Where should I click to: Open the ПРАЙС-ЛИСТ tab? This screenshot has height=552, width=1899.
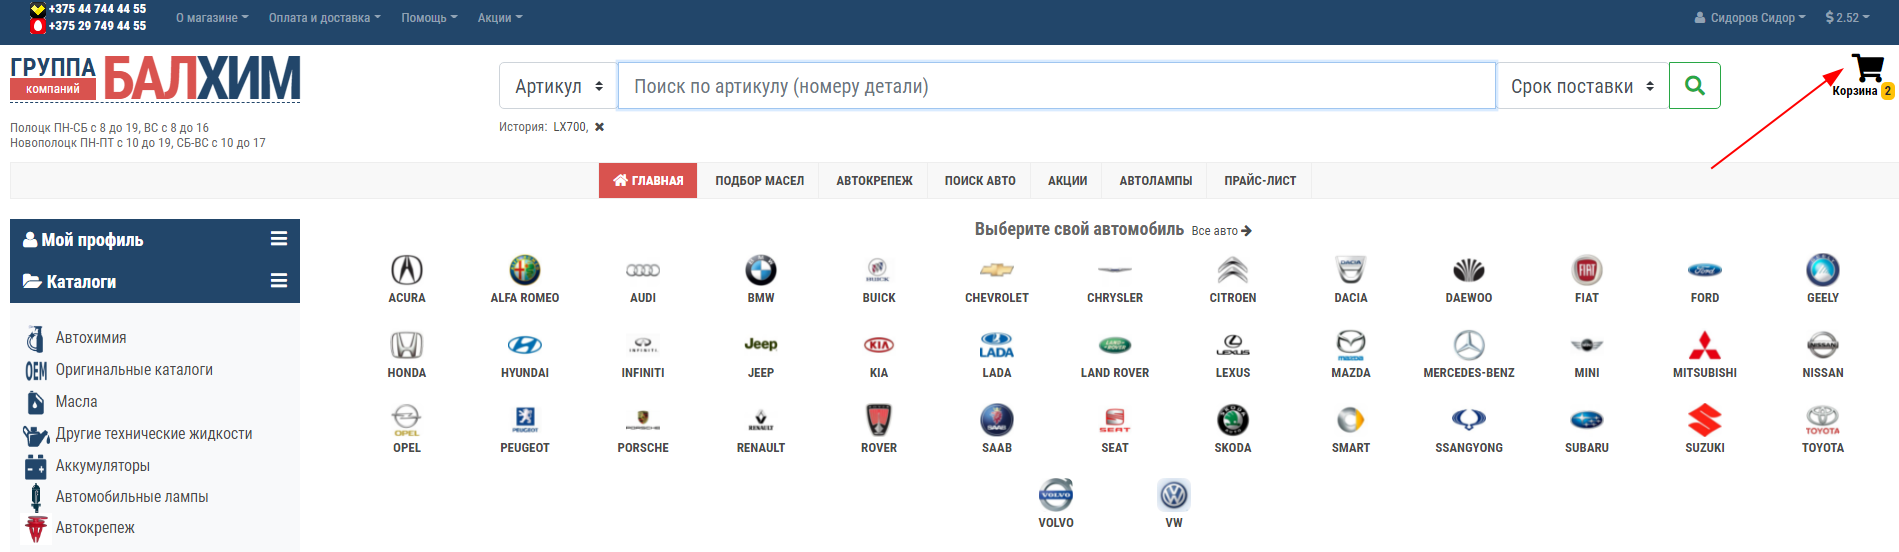[1259, 181]
